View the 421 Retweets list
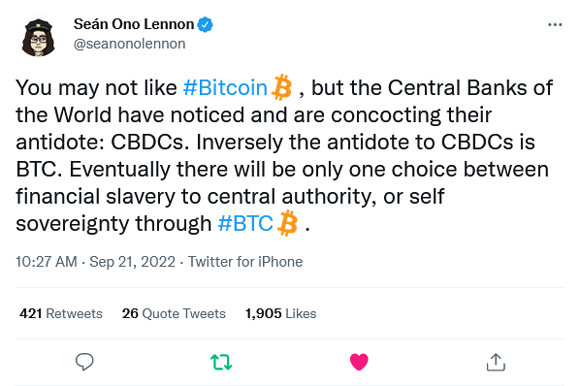Viewport: 580px width, 386px height. tap(61, 314)
